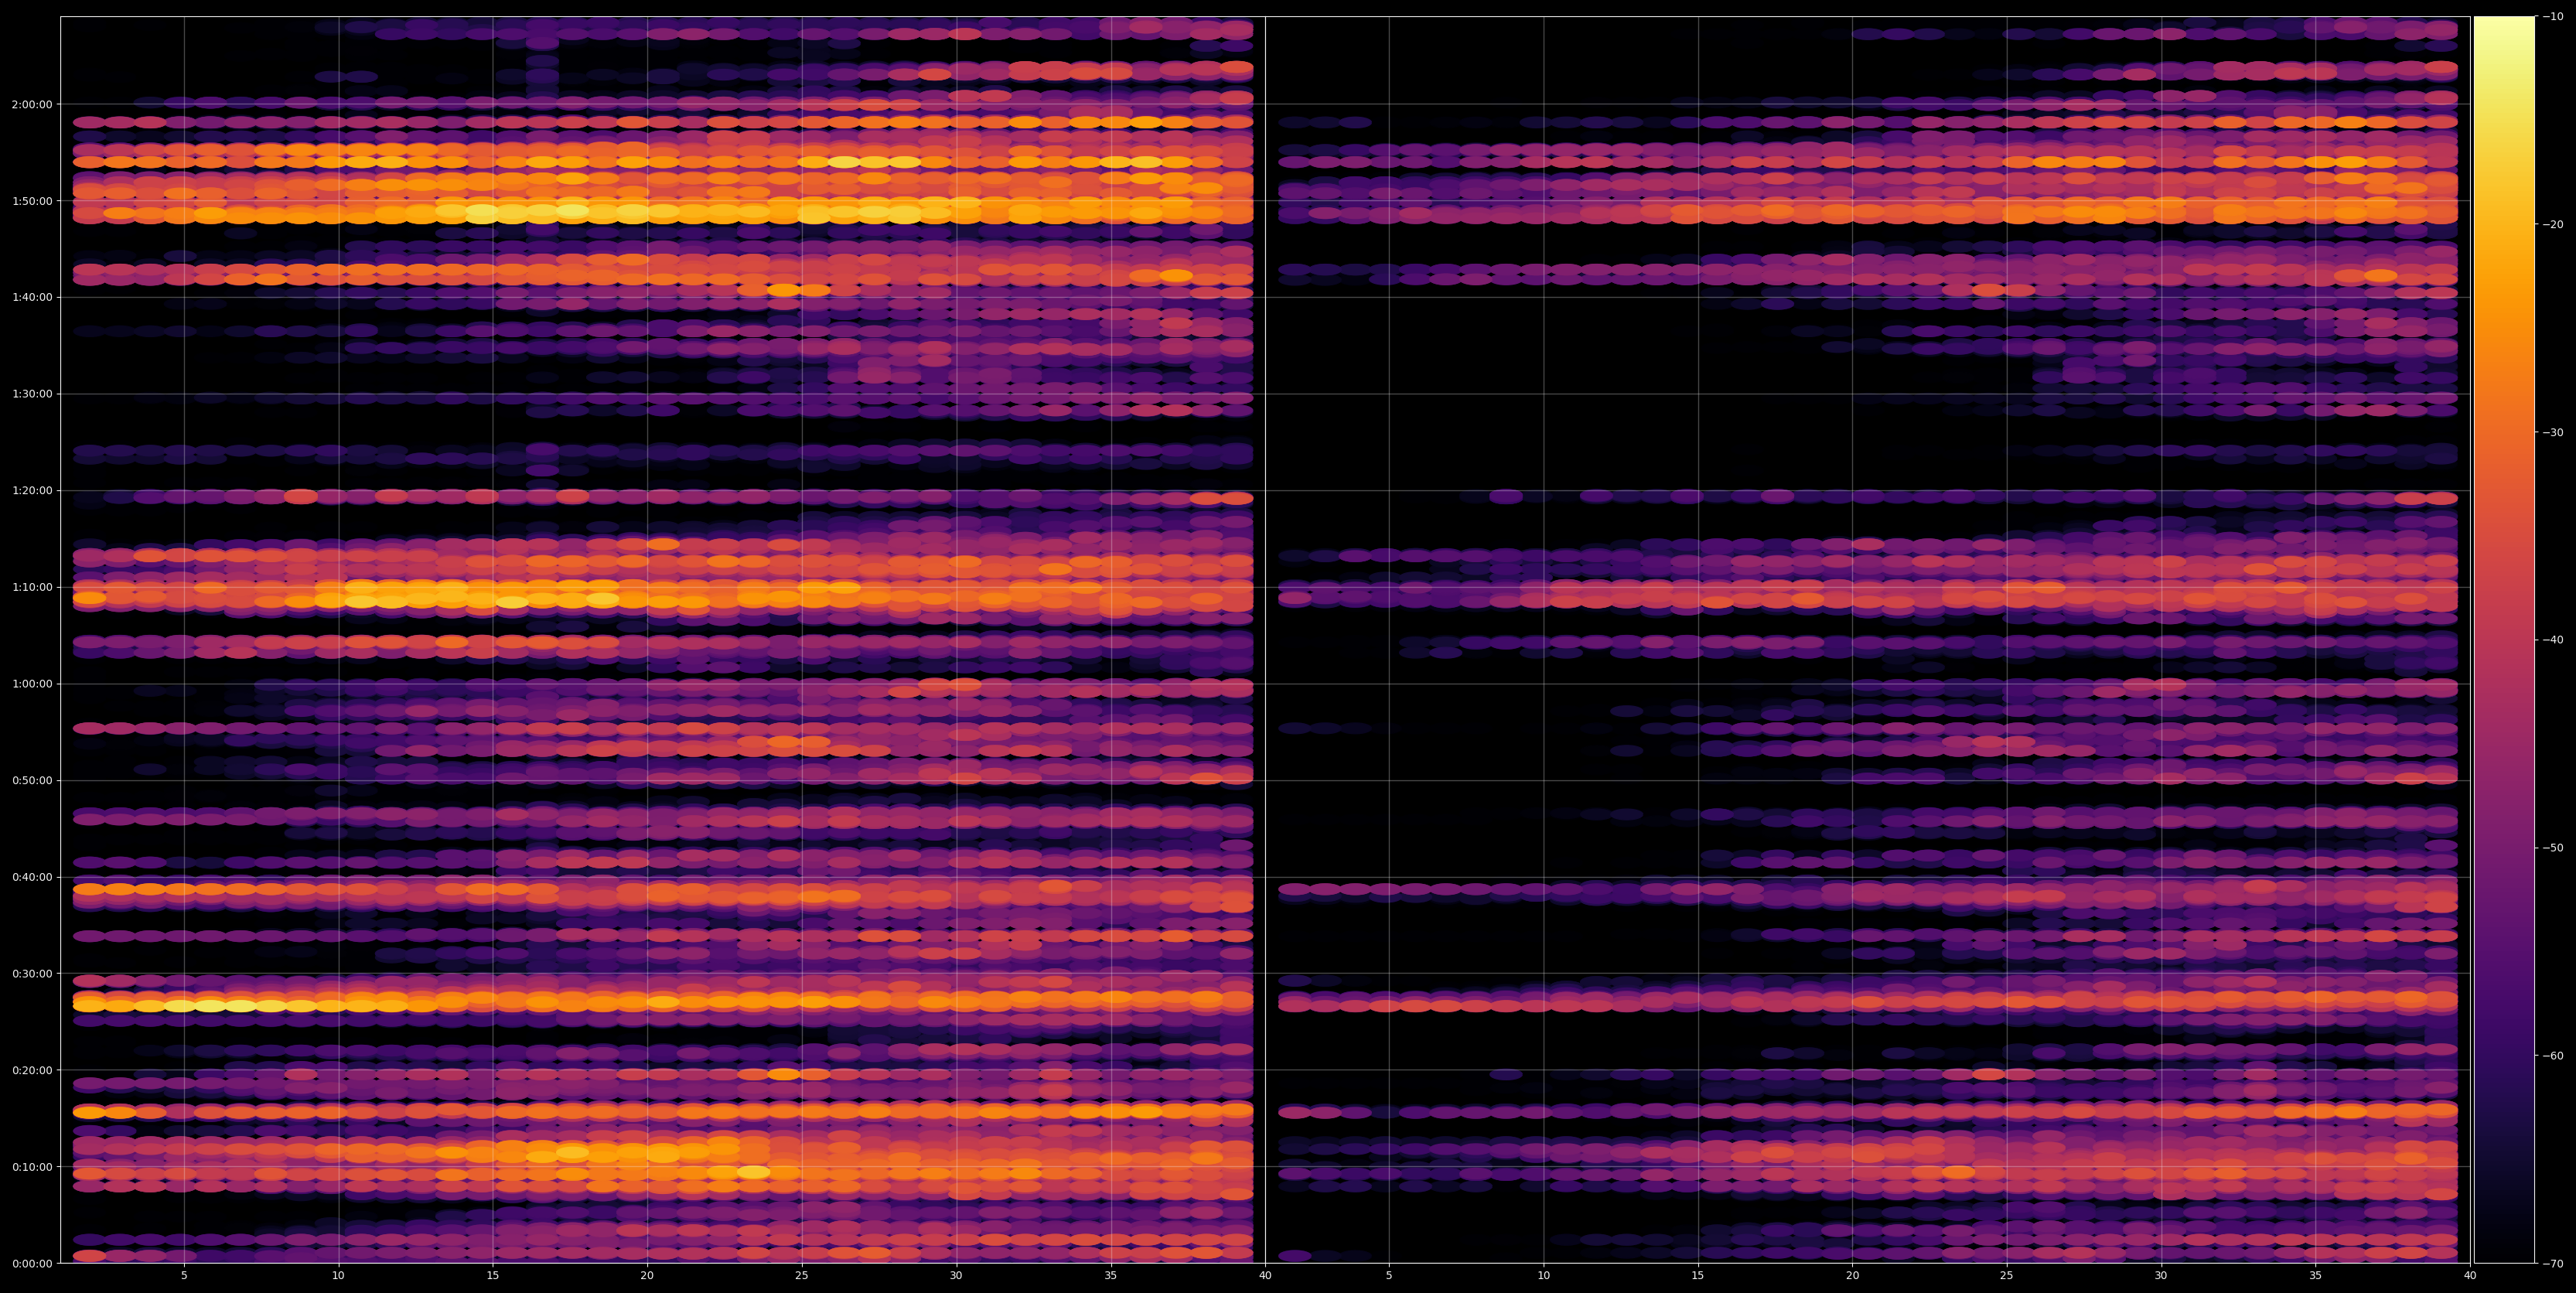Click the 1:20:00 y-axis tick label
This screenshot has height=1293, width=2576.
point(32,490)
